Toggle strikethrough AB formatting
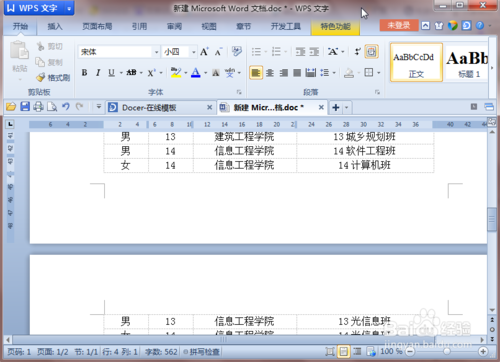Screen dimensions: 500x362 [131, 73]
